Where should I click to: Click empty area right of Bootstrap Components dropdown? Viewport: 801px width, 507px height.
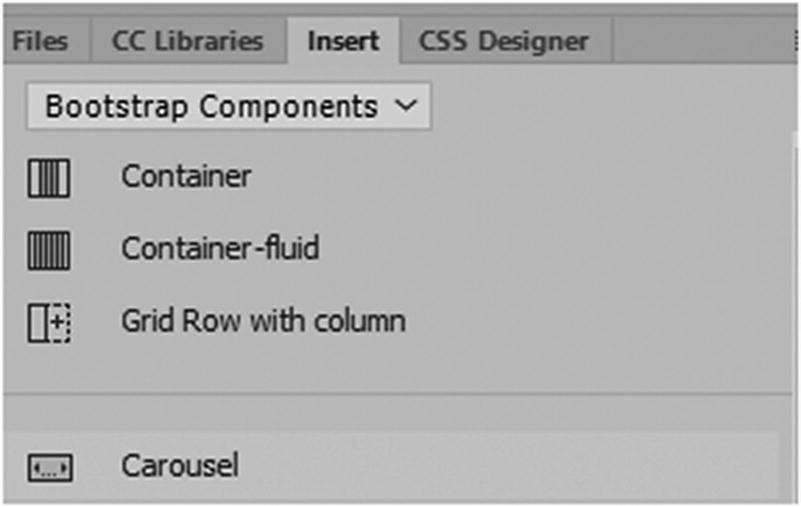coord(600,106)
